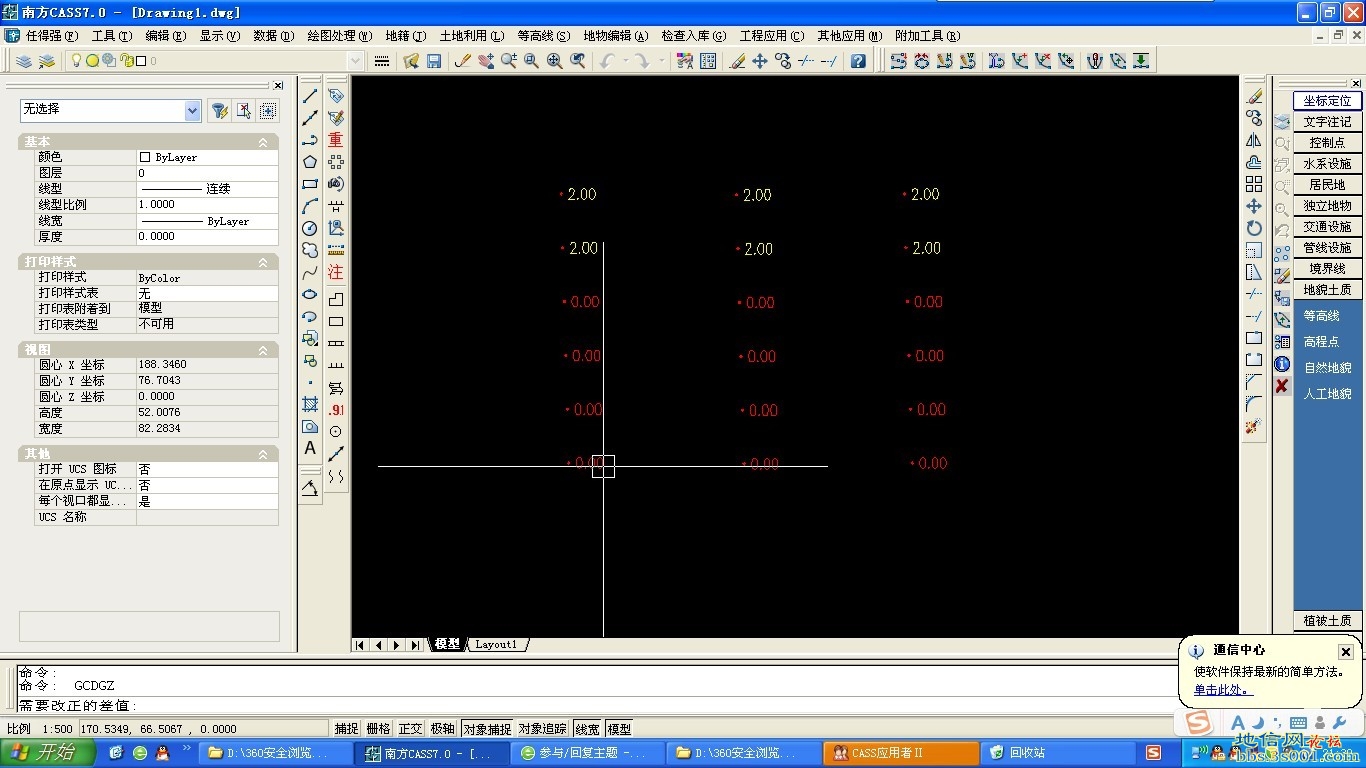Toggle 对象追踪 object tracking
Screen dimensions: 1366x768
pyautogui.click(x=543, y=729)
